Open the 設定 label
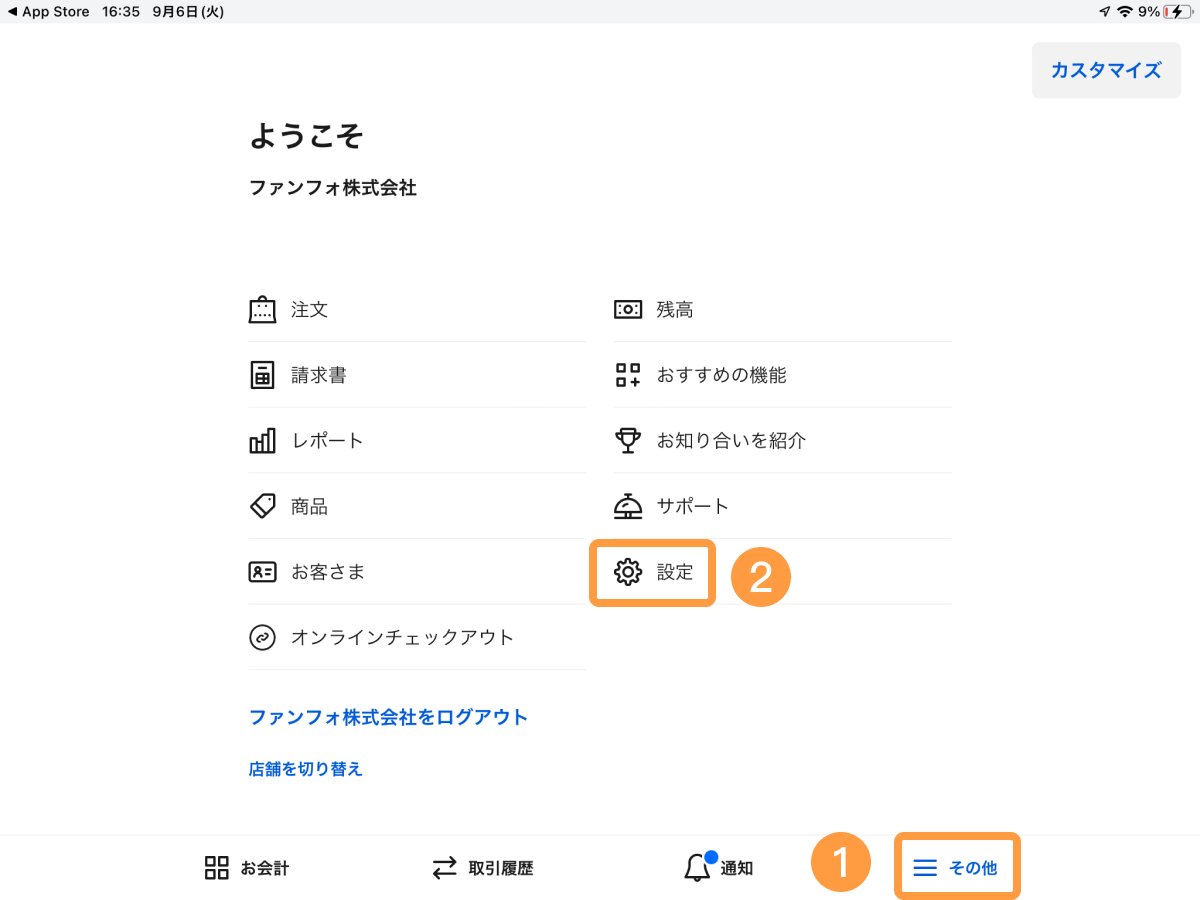Viewport: 1200px width, 900px height. point(675,572)
